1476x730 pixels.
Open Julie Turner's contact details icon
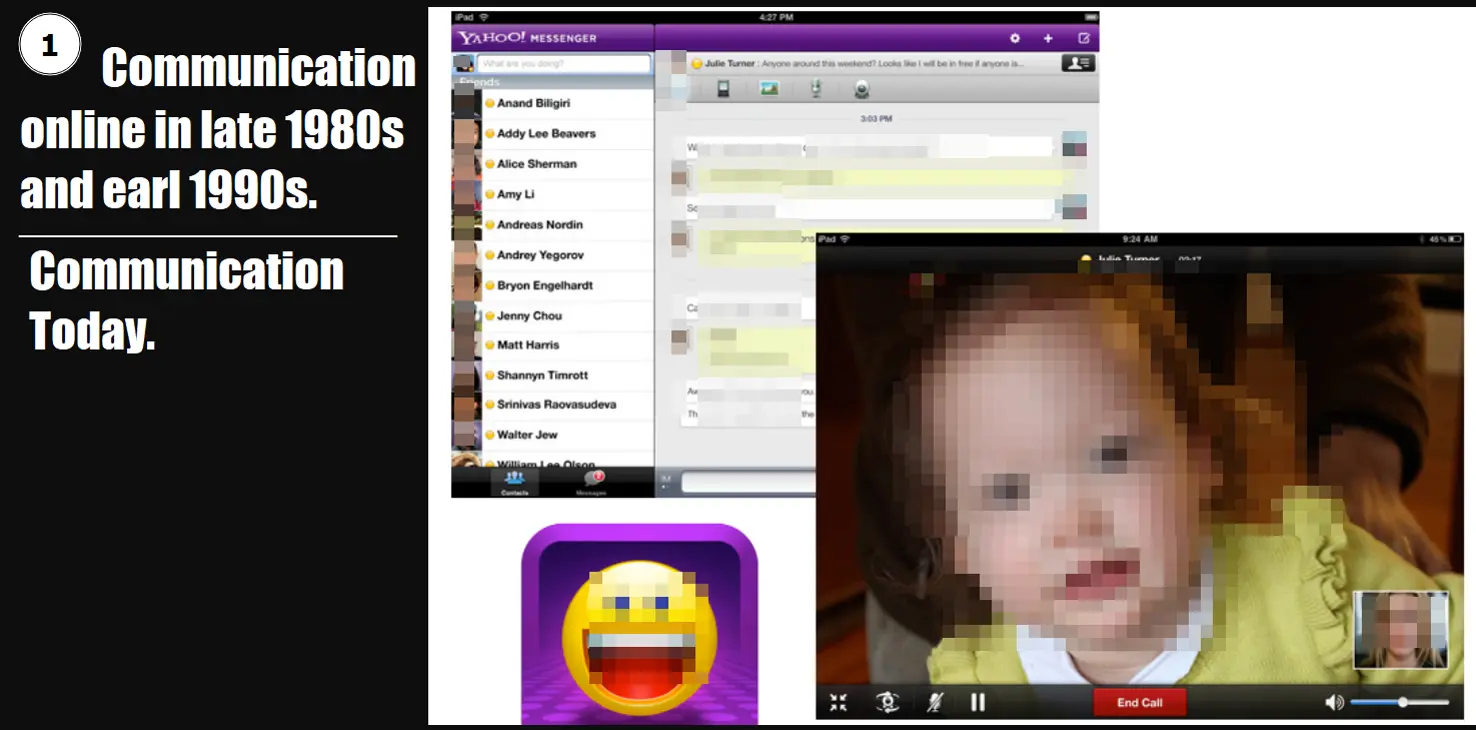tap(1077, 63)
